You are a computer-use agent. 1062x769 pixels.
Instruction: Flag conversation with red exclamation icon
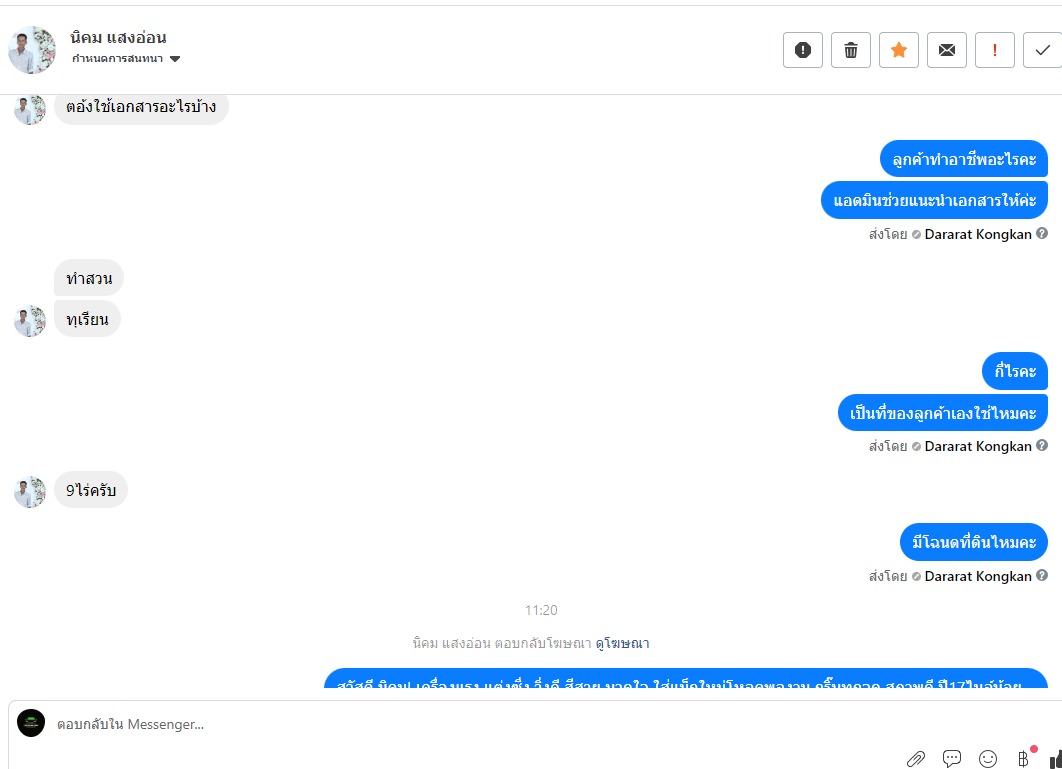point(994,50)
